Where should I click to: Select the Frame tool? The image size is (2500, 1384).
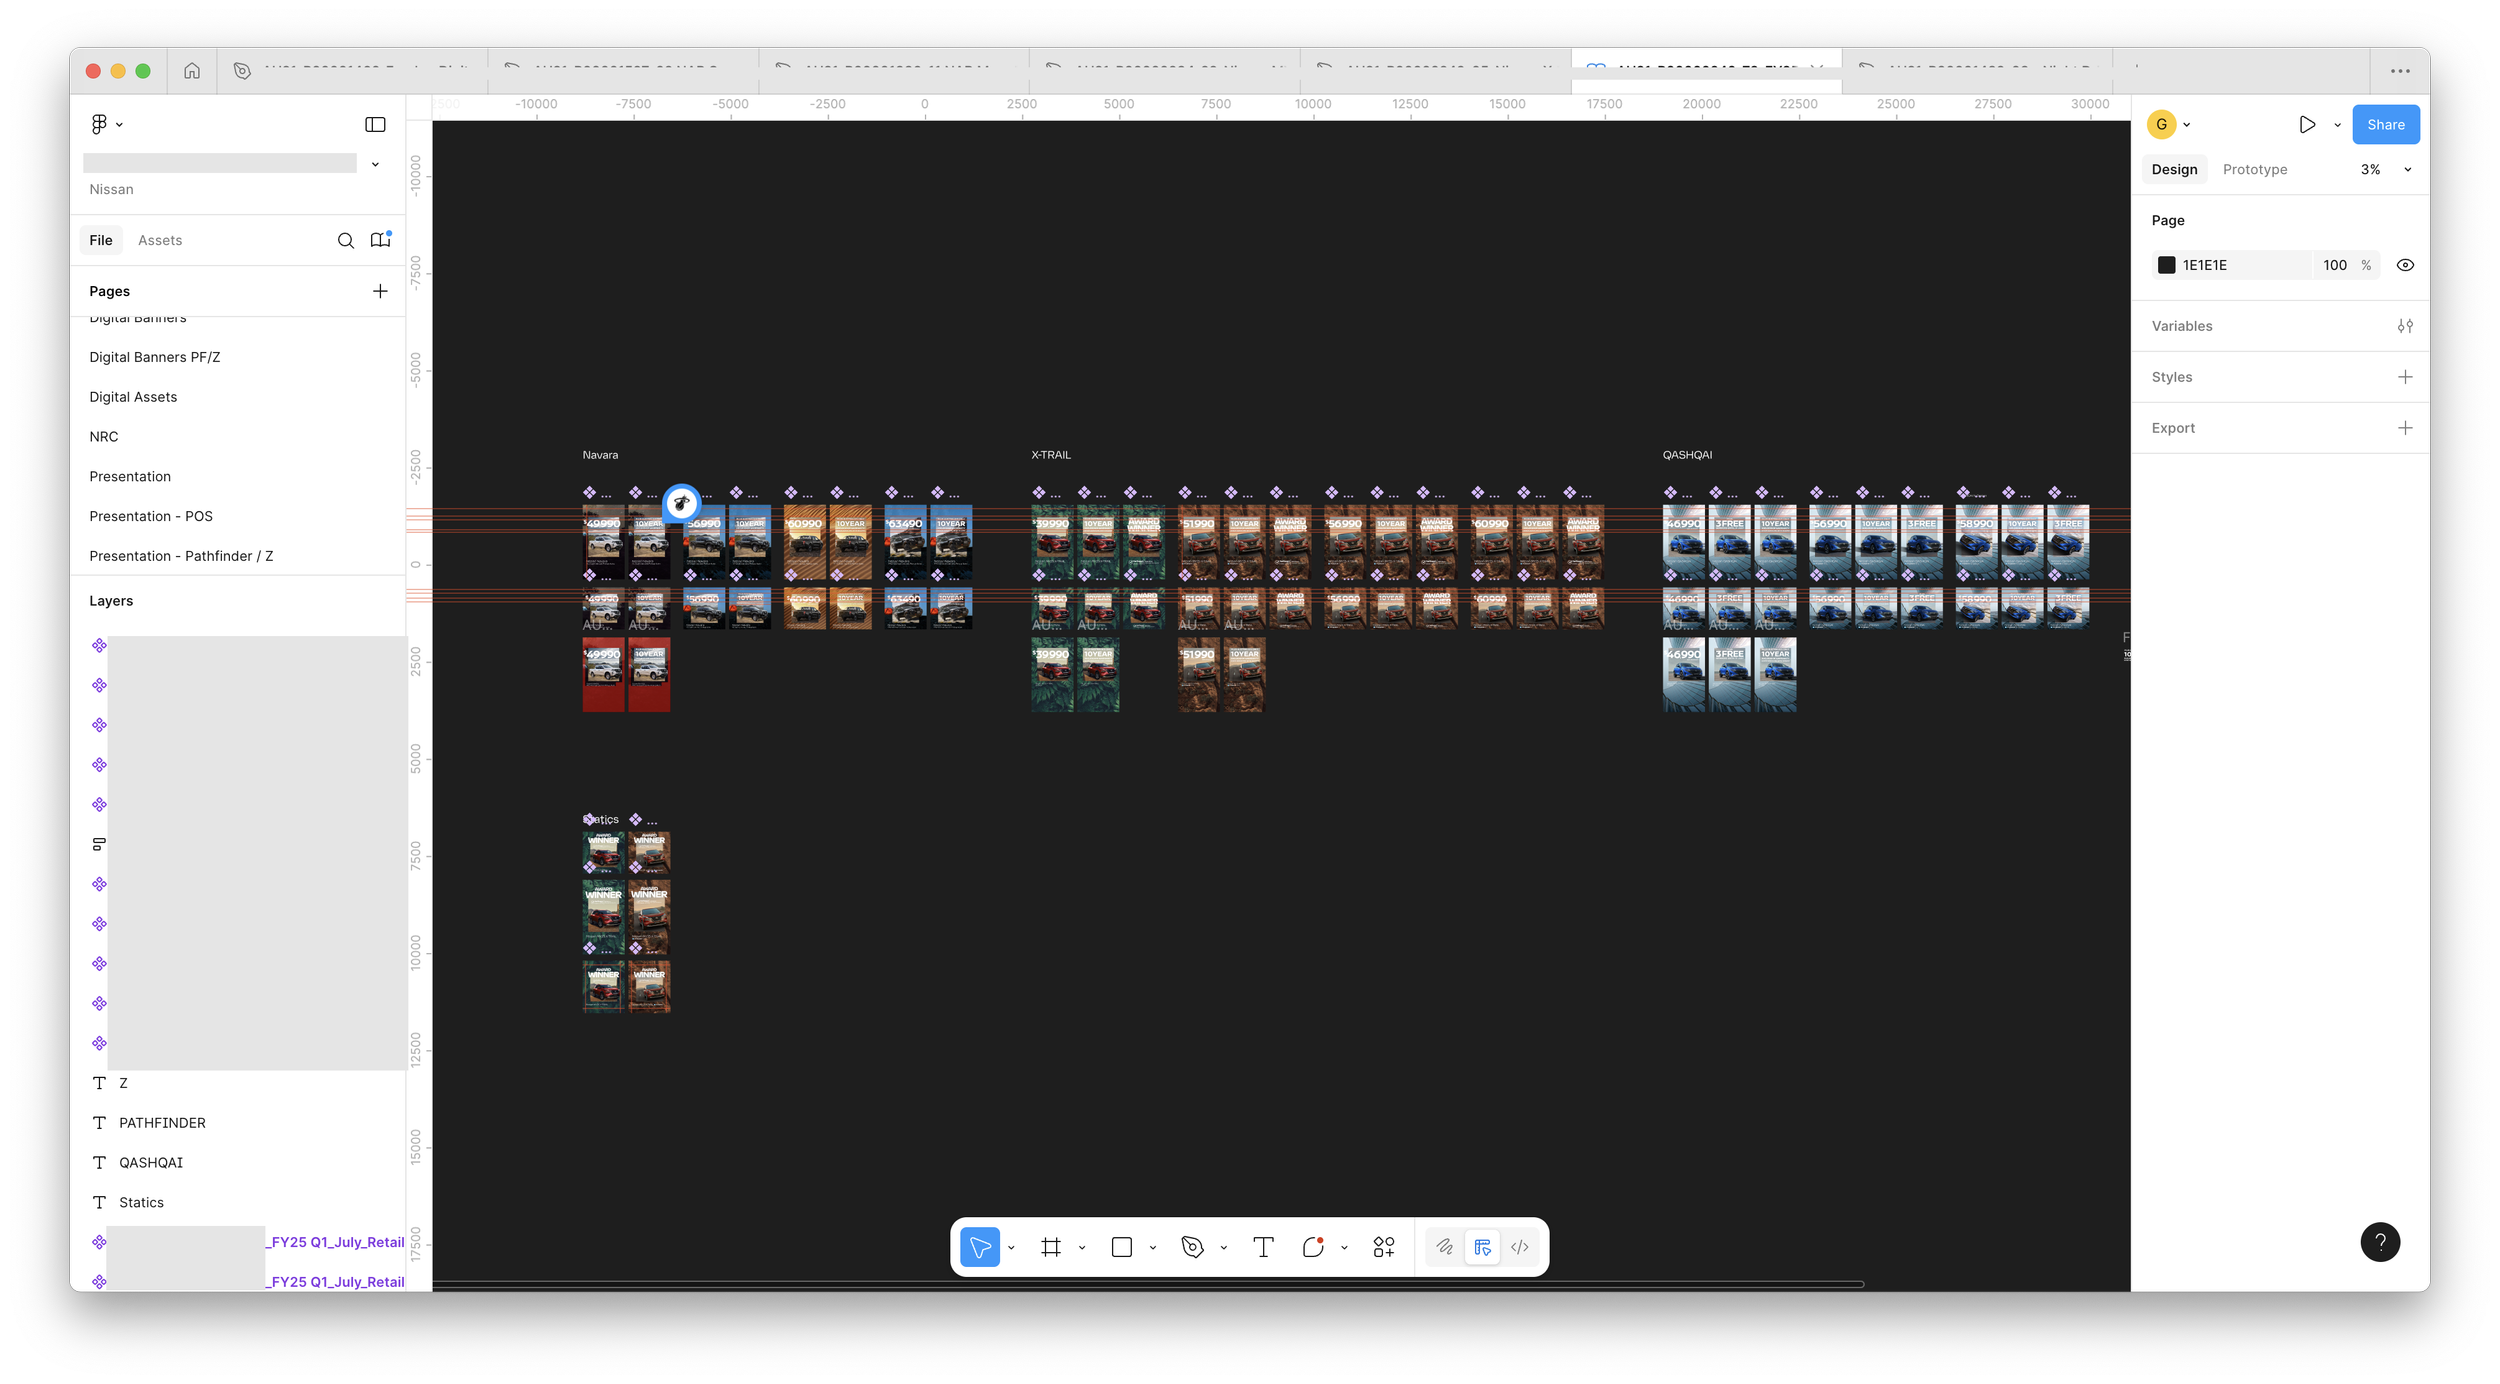click(1051, 1247)
